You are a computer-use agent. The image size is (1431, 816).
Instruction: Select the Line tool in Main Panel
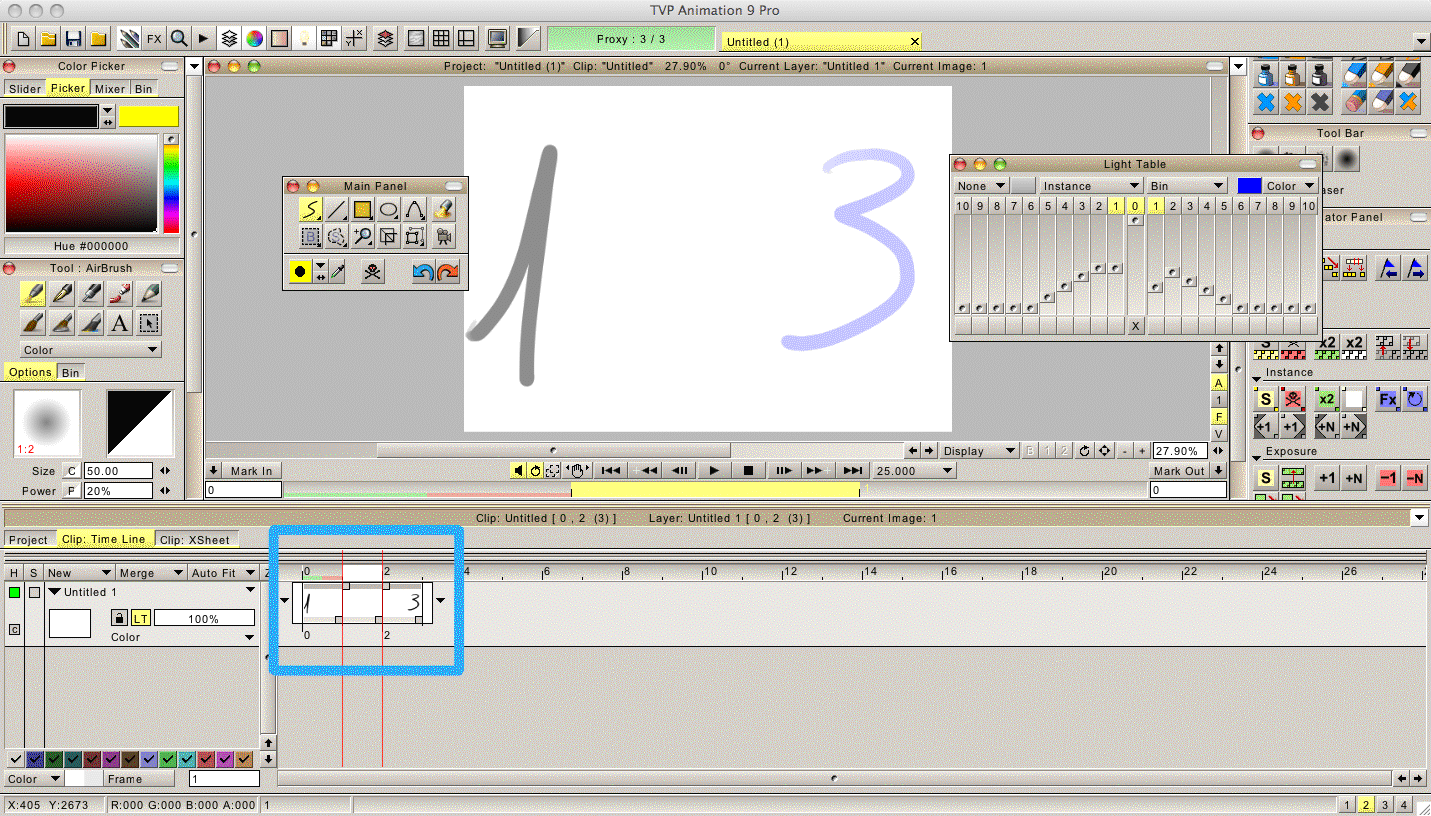tap(337, 209)
